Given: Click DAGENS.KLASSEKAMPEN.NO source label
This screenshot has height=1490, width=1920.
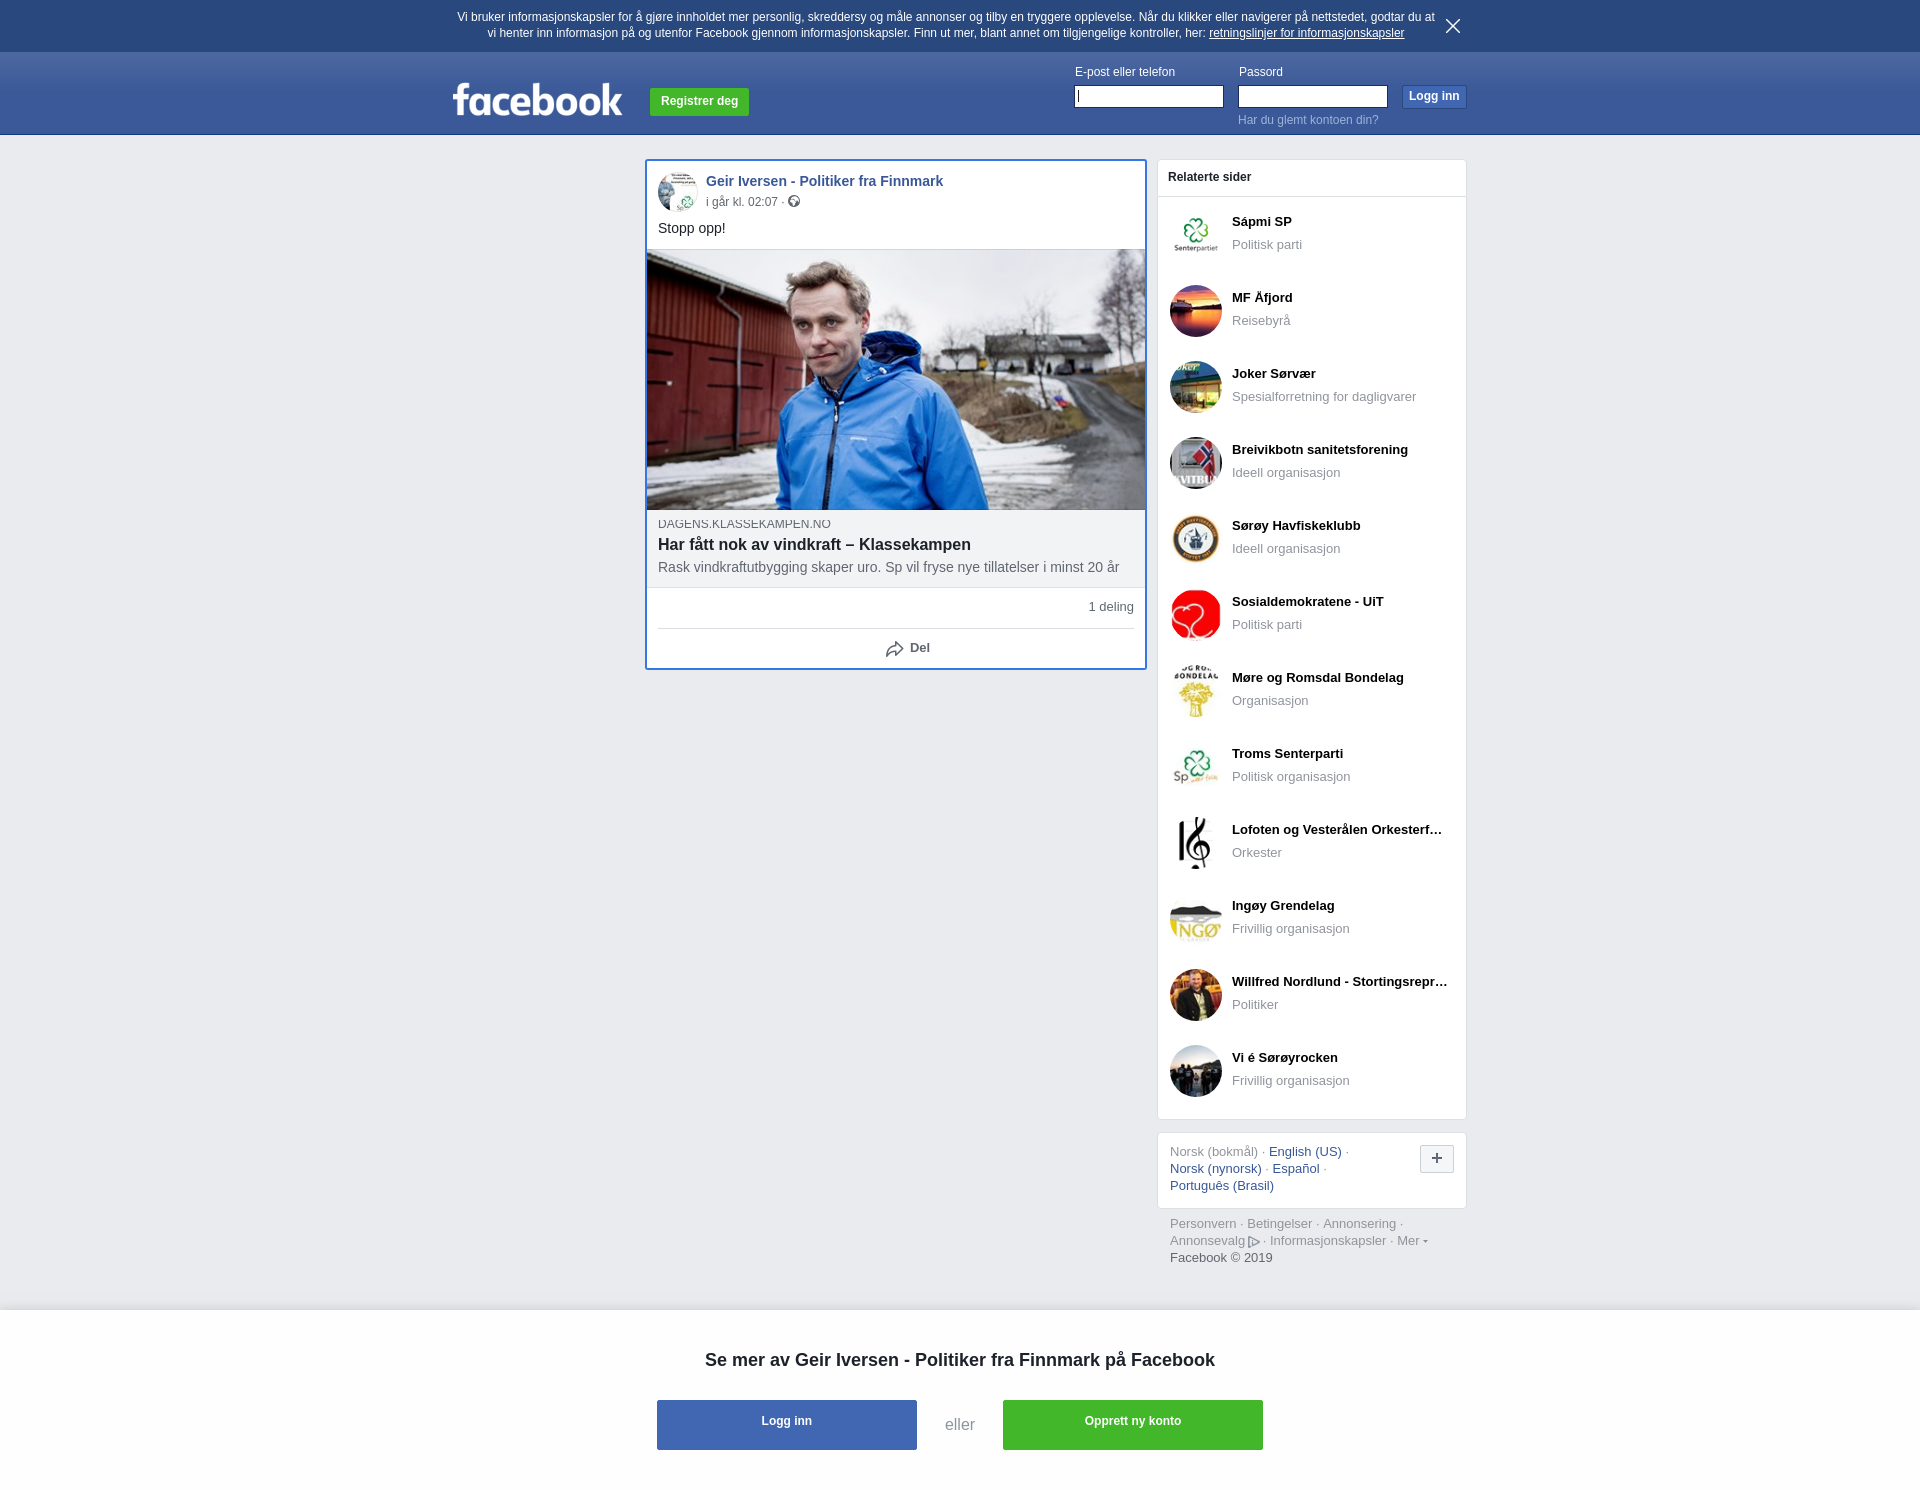Looking at the screenshot, I should pos(744,524).
